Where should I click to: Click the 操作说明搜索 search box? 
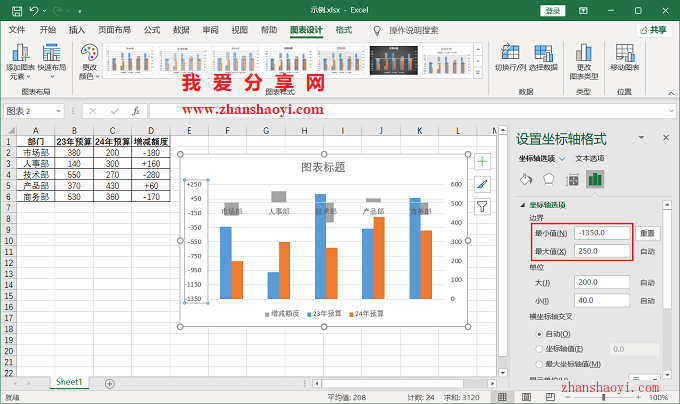(x=413, y=30)
